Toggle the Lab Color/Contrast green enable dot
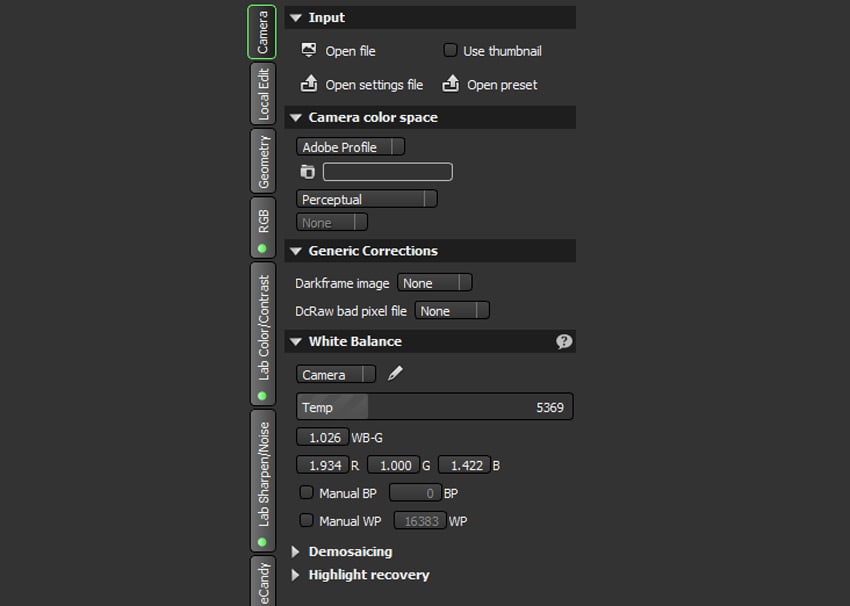This screenshot has width=850, height=606. (x=263, y=396)
